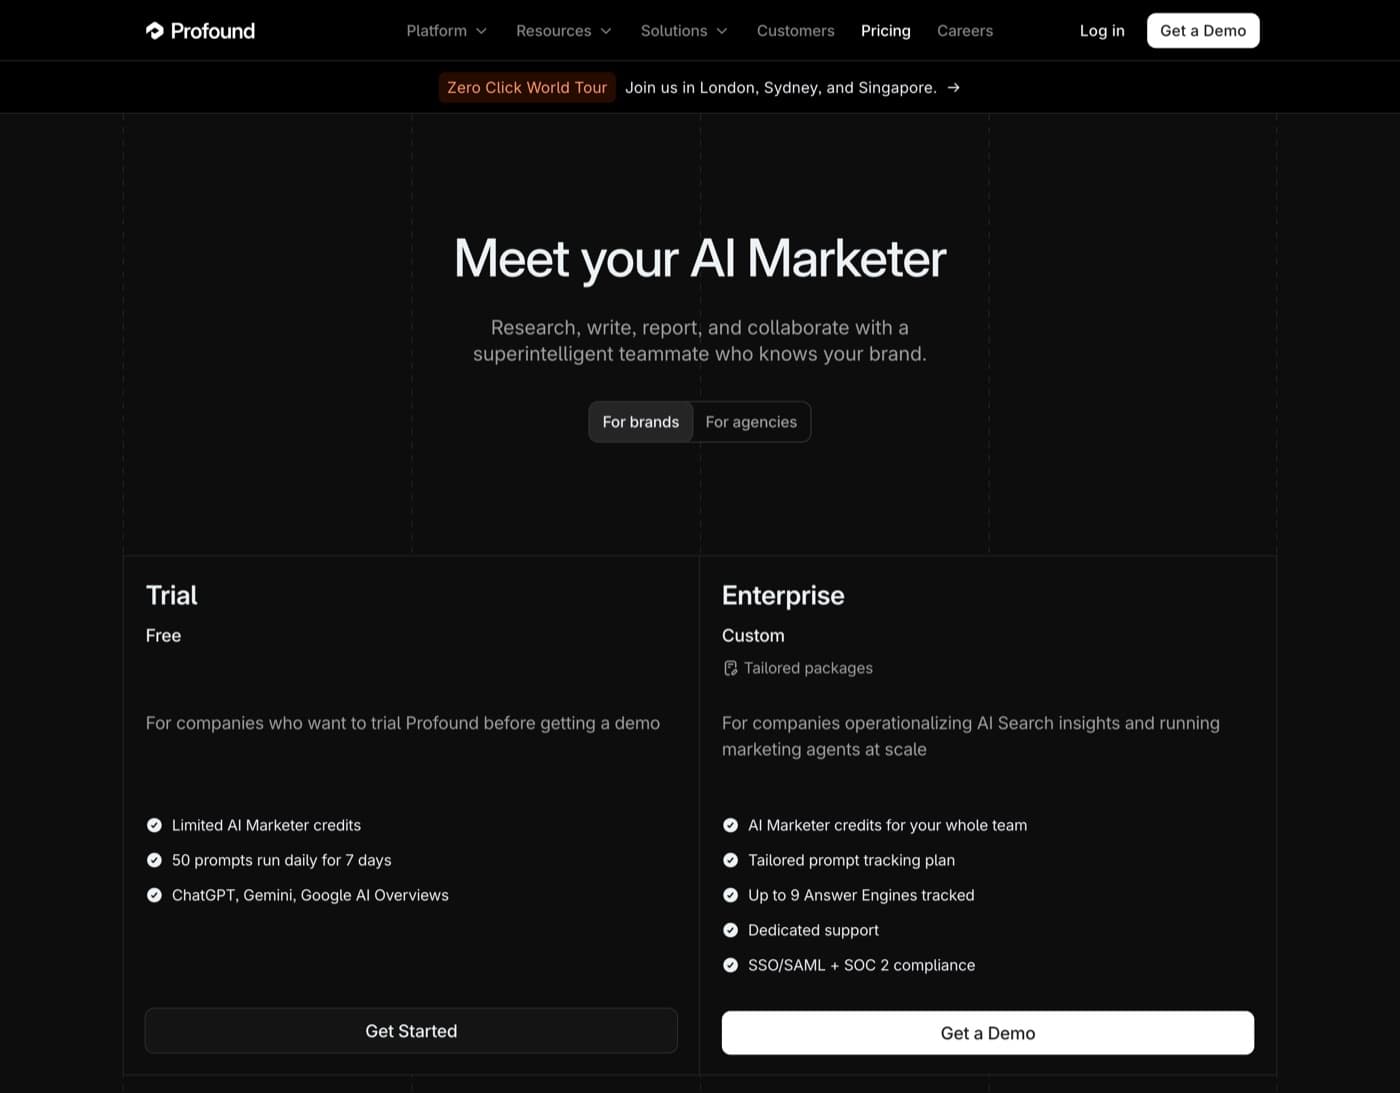Click checkmark icon beside 50 prompts run daily
The image size is (1400, 1093).
154,860
